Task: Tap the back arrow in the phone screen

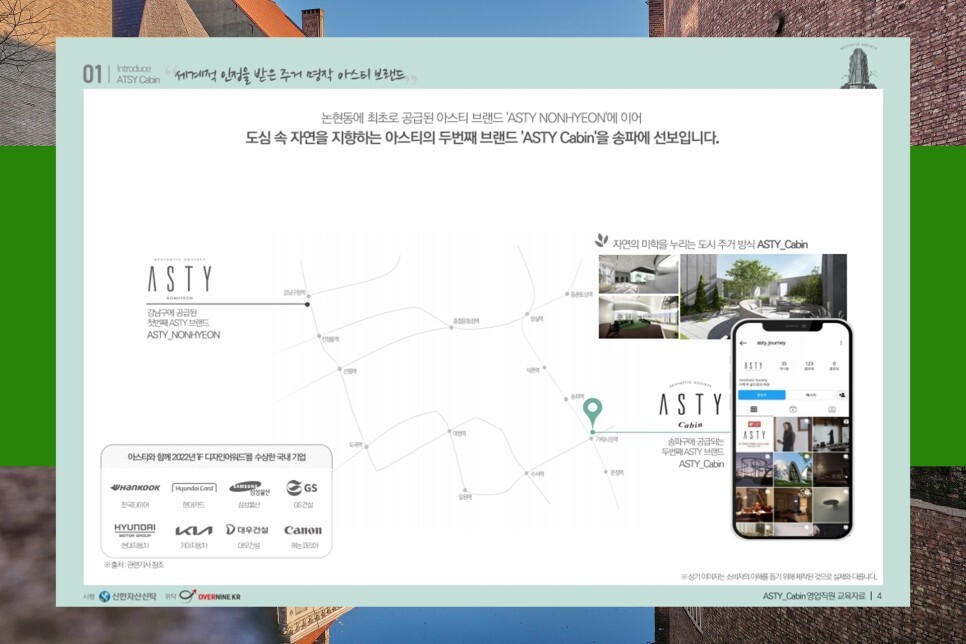Action: pos(743,343)
